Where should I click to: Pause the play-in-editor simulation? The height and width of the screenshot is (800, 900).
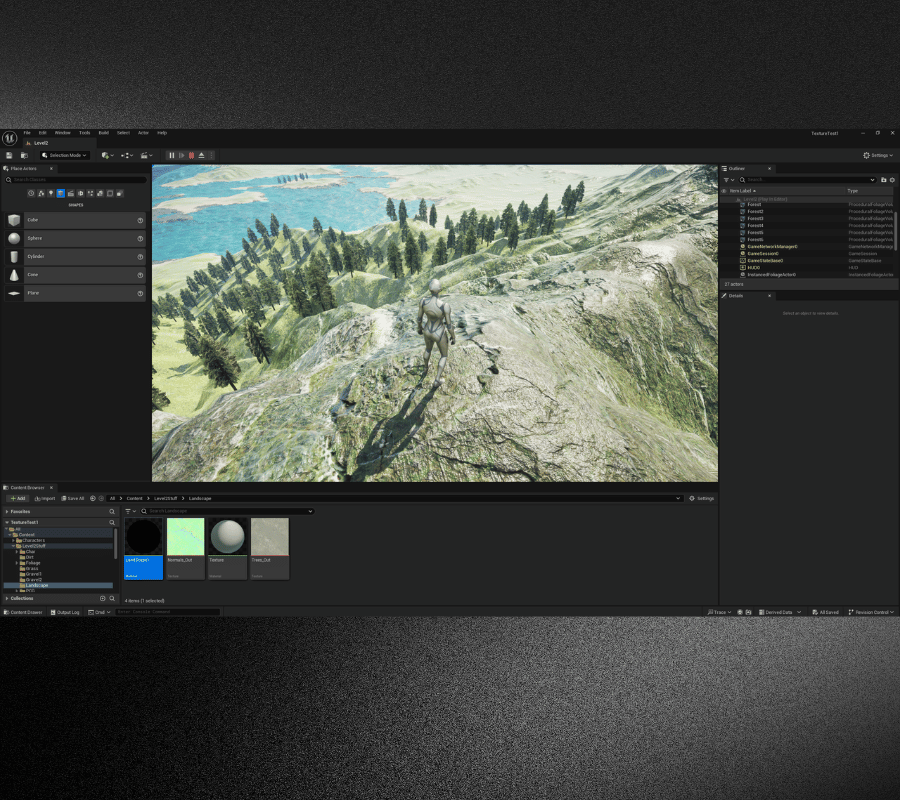171,155
